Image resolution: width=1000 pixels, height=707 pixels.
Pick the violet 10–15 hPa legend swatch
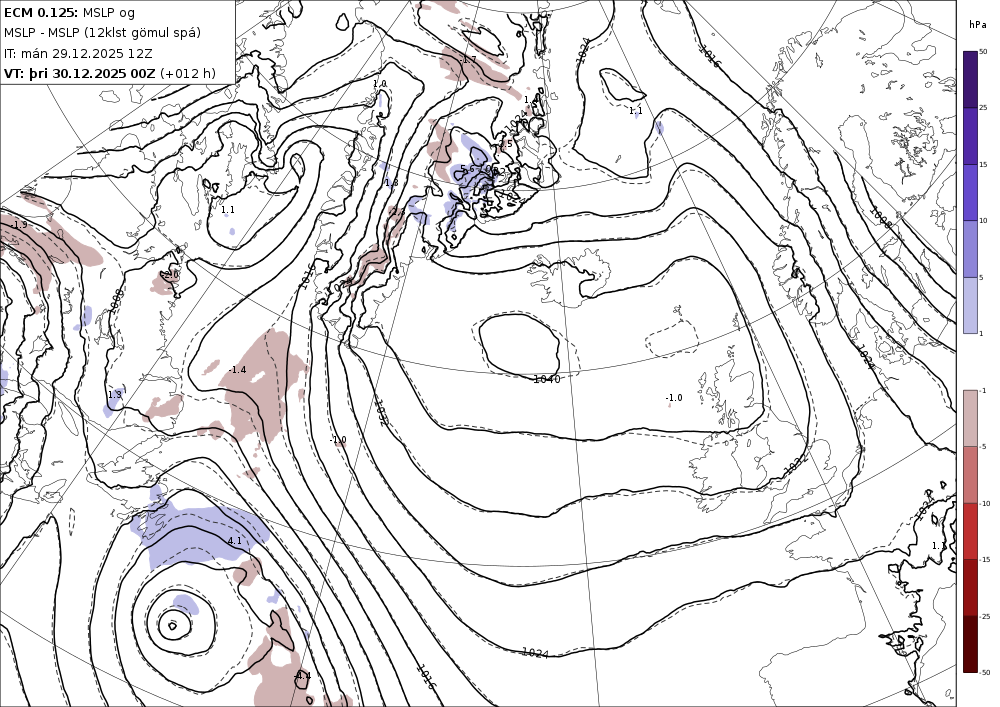click(970, 193)
